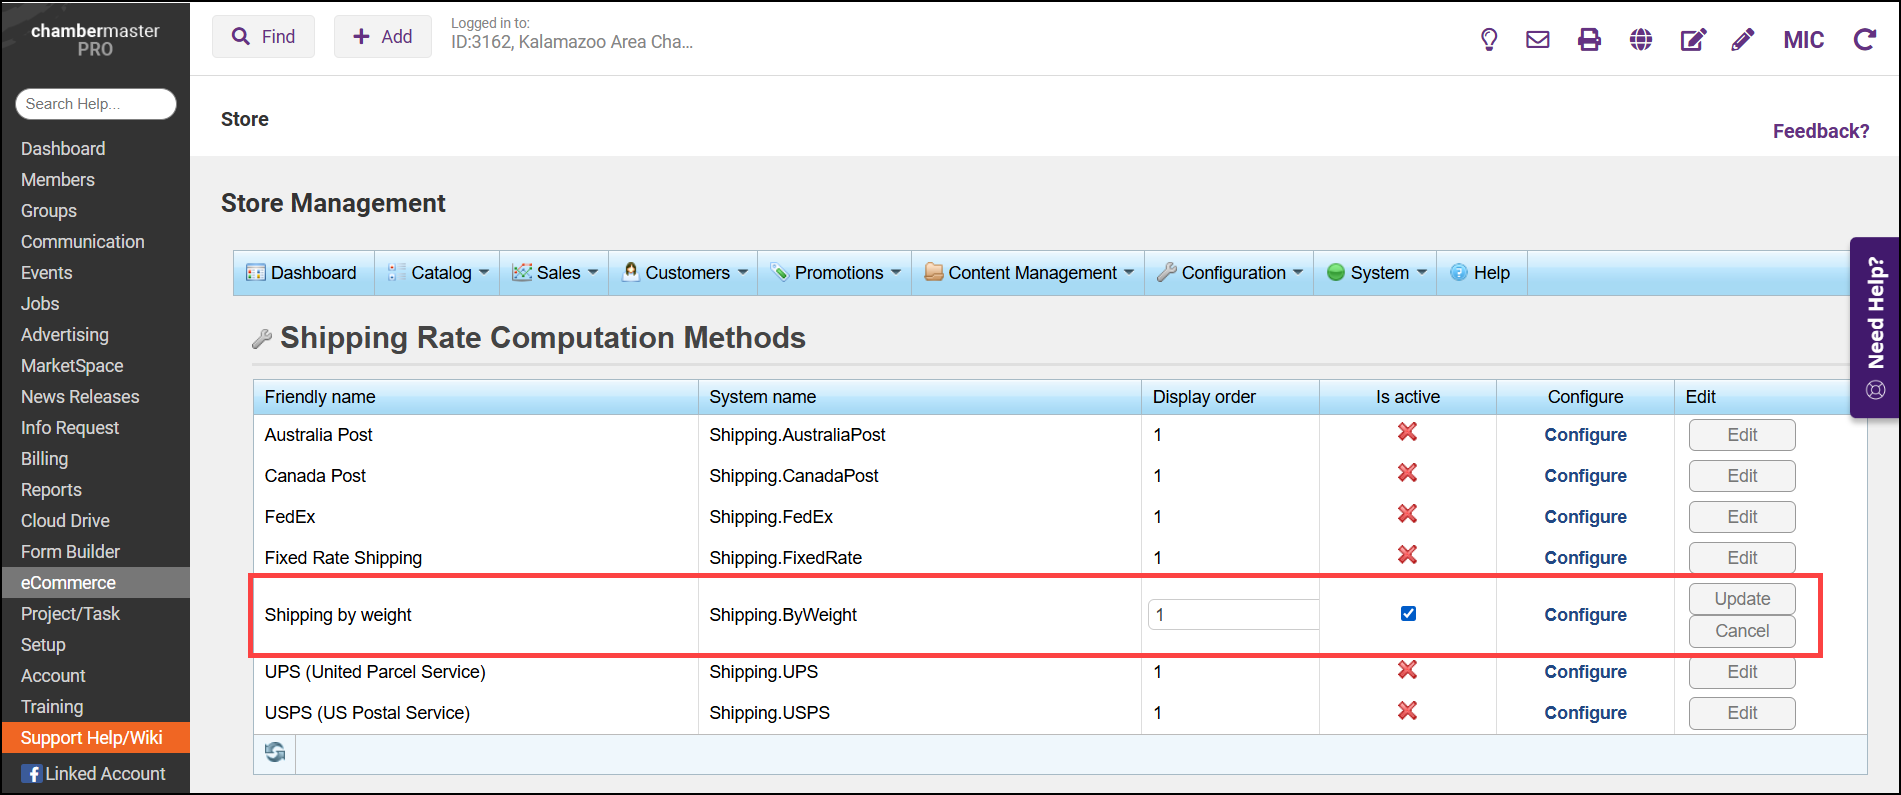
Task: Click the printer icon in header
Action: (1589, 40)
